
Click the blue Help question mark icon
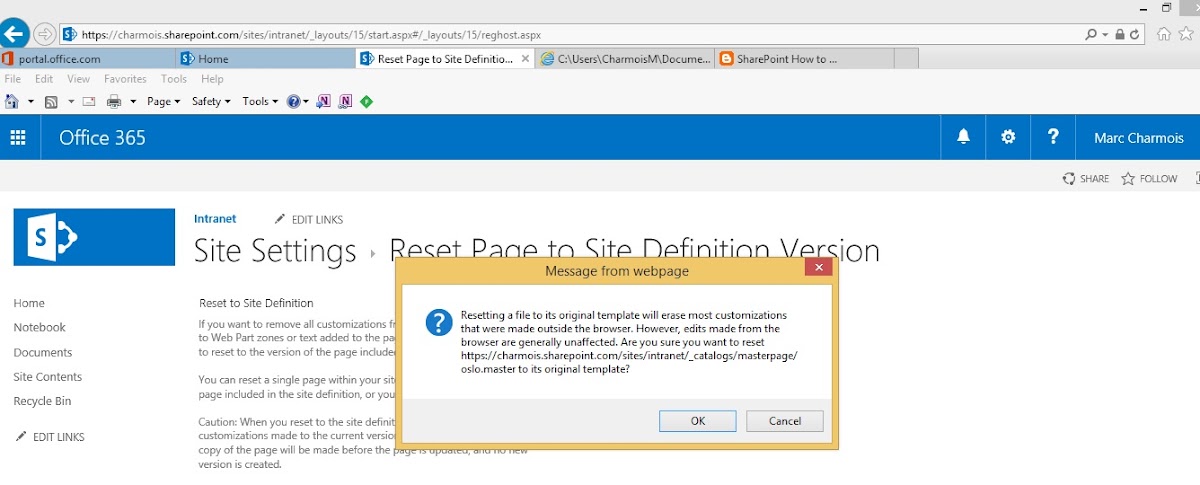coord(293,101)
